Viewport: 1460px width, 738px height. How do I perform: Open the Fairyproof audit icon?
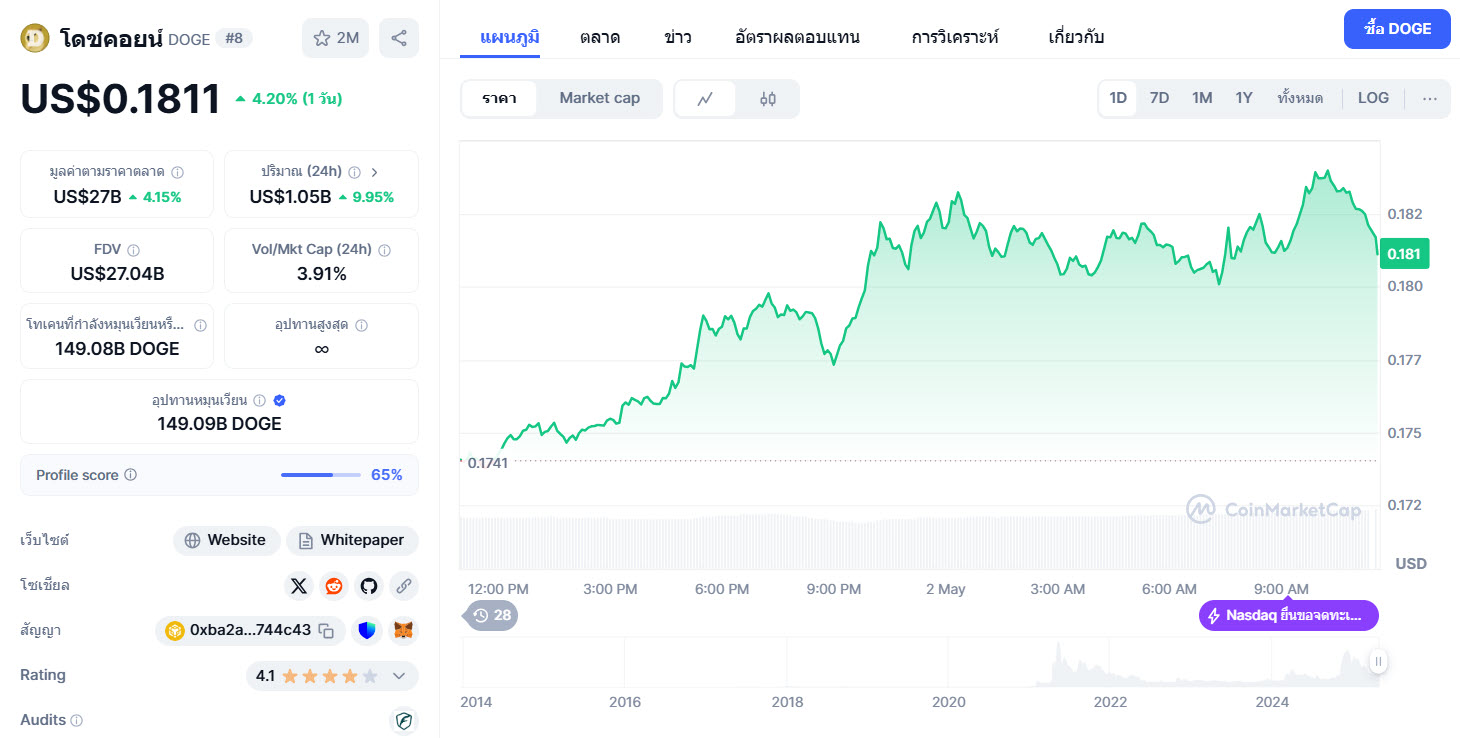pos(404,720)
